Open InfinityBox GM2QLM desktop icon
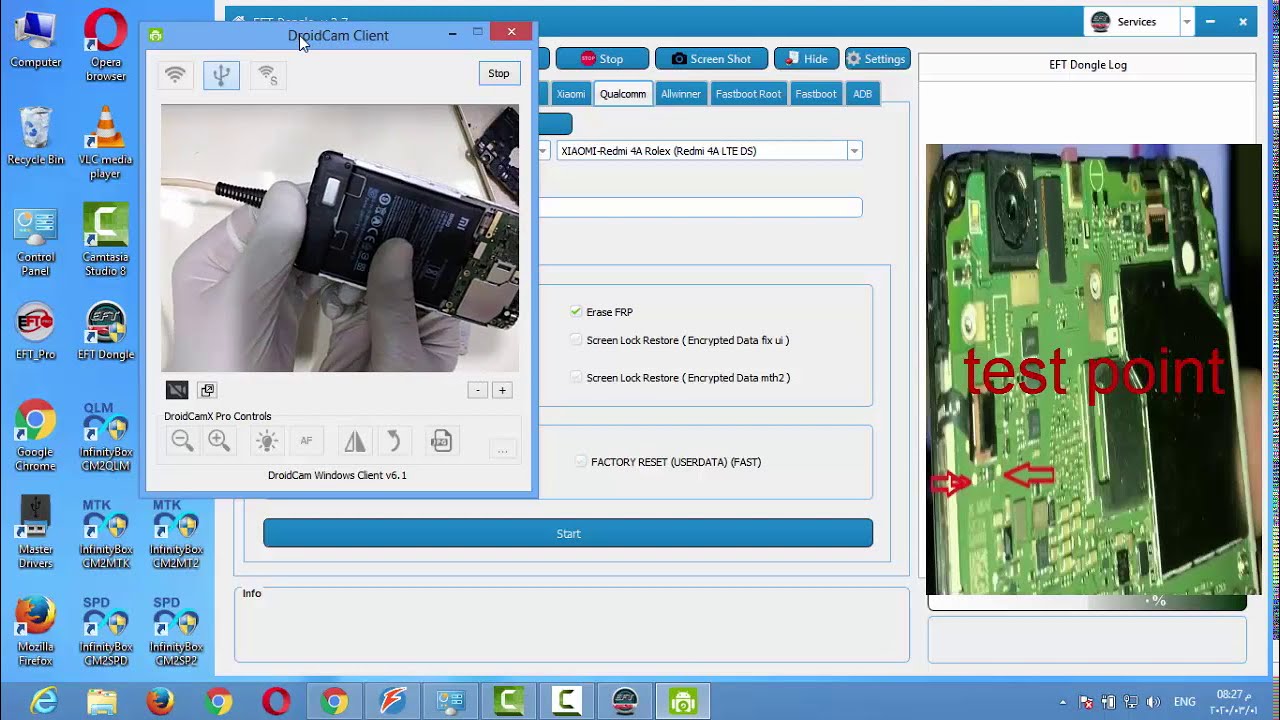This screenshot has height=720, width=1280. 106,436
